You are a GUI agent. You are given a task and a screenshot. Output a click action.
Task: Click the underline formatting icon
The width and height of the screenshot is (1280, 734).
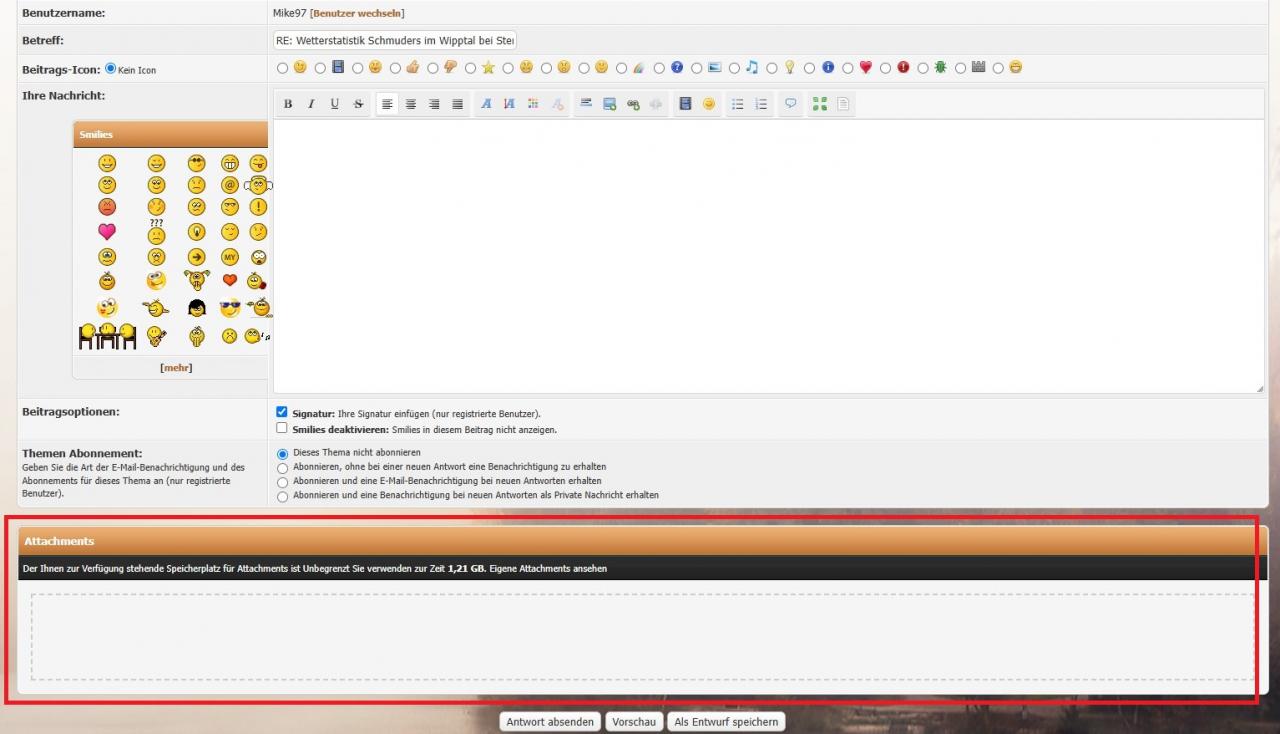tap(334, 104)
